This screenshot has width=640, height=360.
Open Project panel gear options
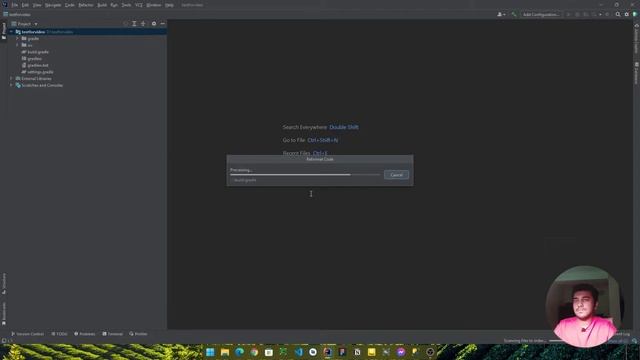pos(154,24)
